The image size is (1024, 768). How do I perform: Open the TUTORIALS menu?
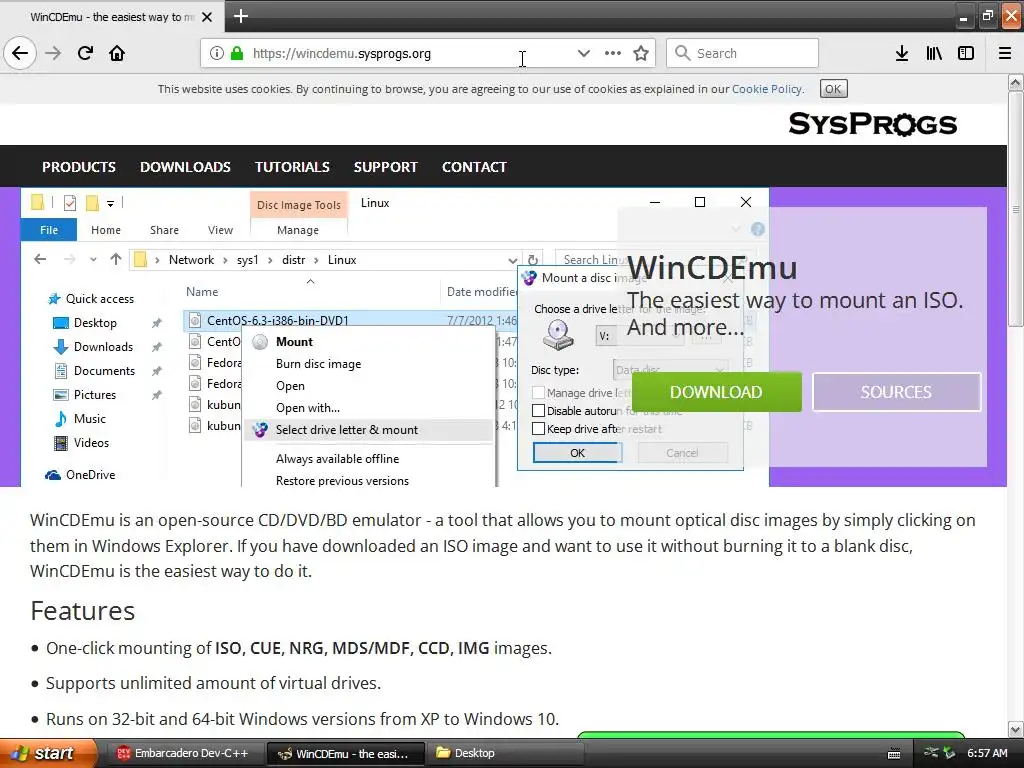[x=292, y=167]
